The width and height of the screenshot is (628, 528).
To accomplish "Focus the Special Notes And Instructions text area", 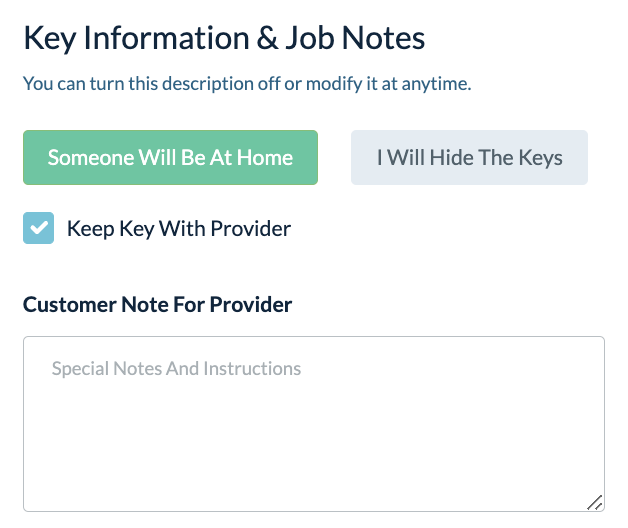I will point(313,424).
